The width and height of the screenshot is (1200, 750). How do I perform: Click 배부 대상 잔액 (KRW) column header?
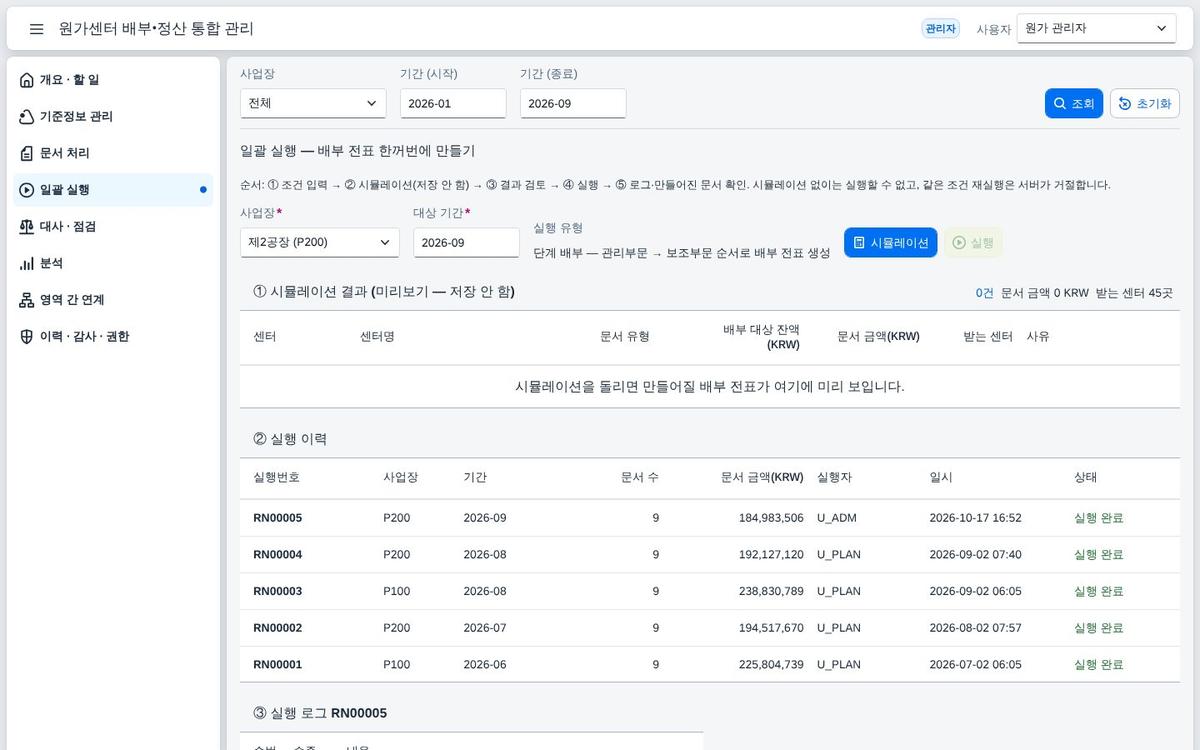[762, 337]
